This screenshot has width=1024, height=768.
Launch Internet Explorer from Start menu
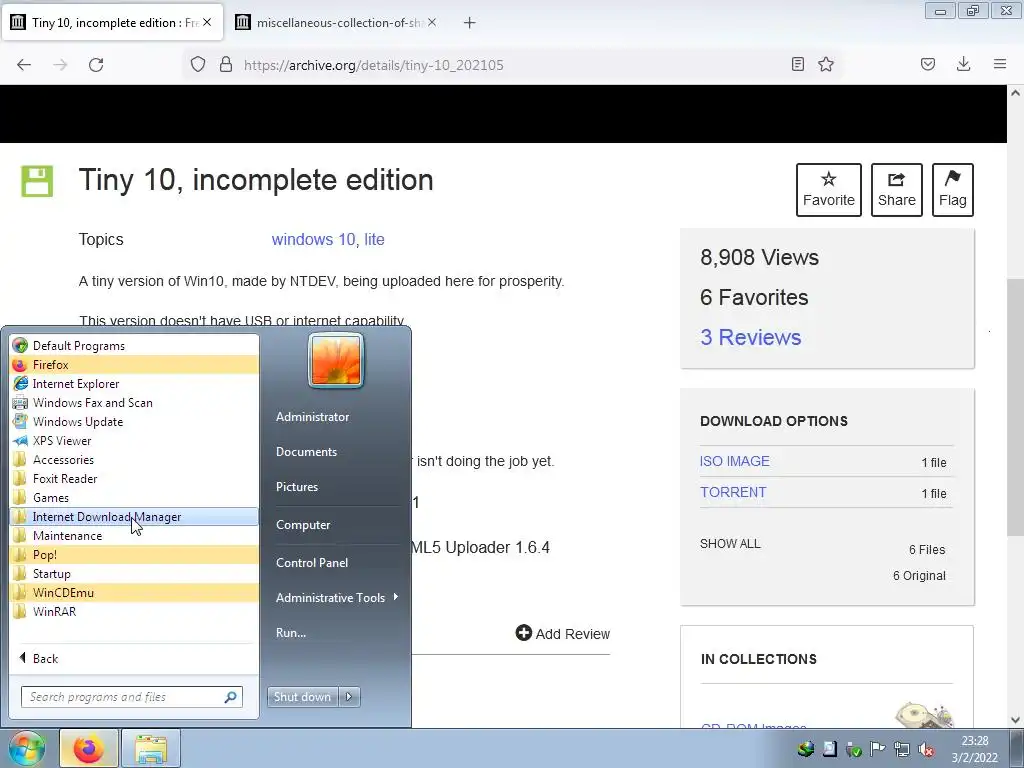pos(134,383)
